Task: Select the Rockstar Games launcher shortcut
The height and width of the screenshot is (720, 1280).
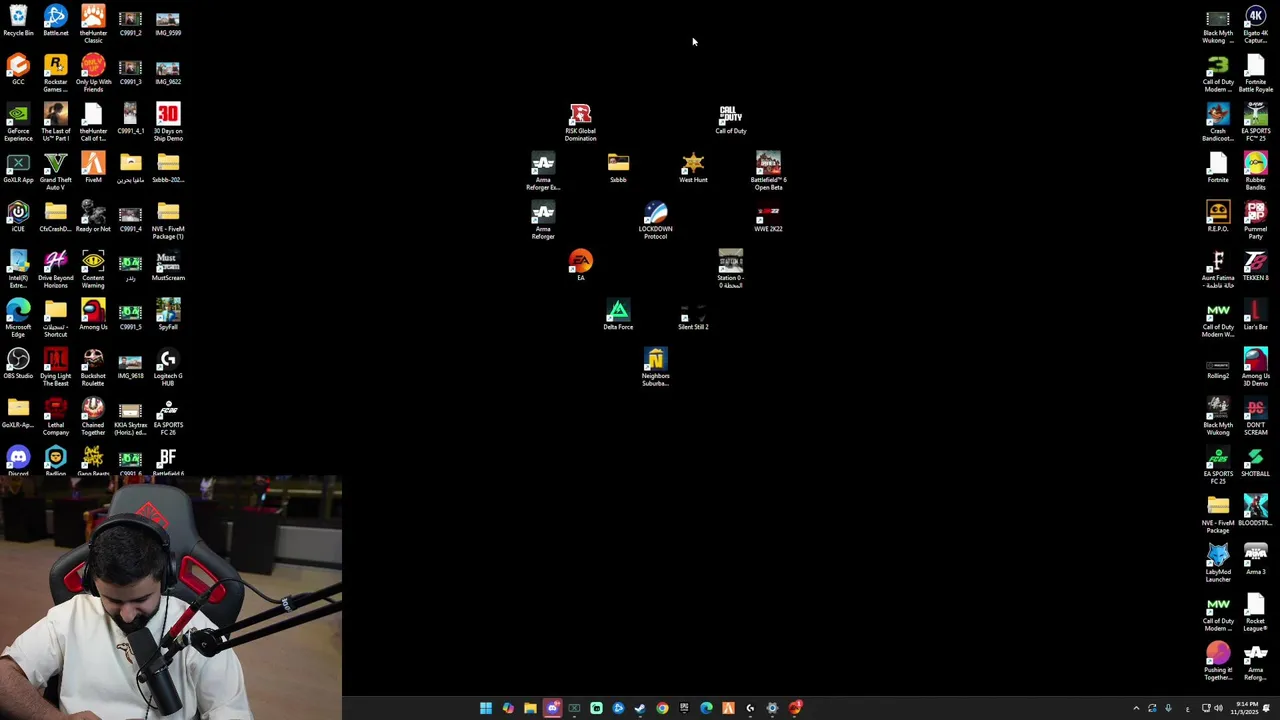Action: pos(56,74)
